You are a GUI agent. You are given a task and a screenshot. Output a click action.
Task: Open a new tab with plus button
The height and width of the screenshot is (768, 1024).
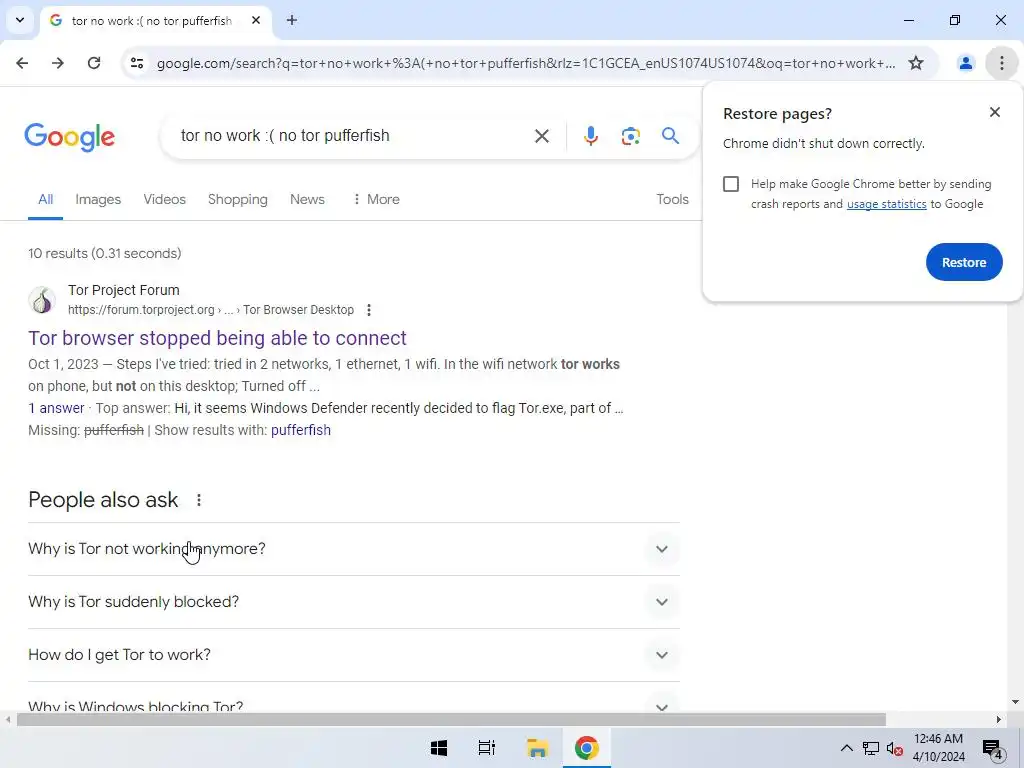pos(292,20)
